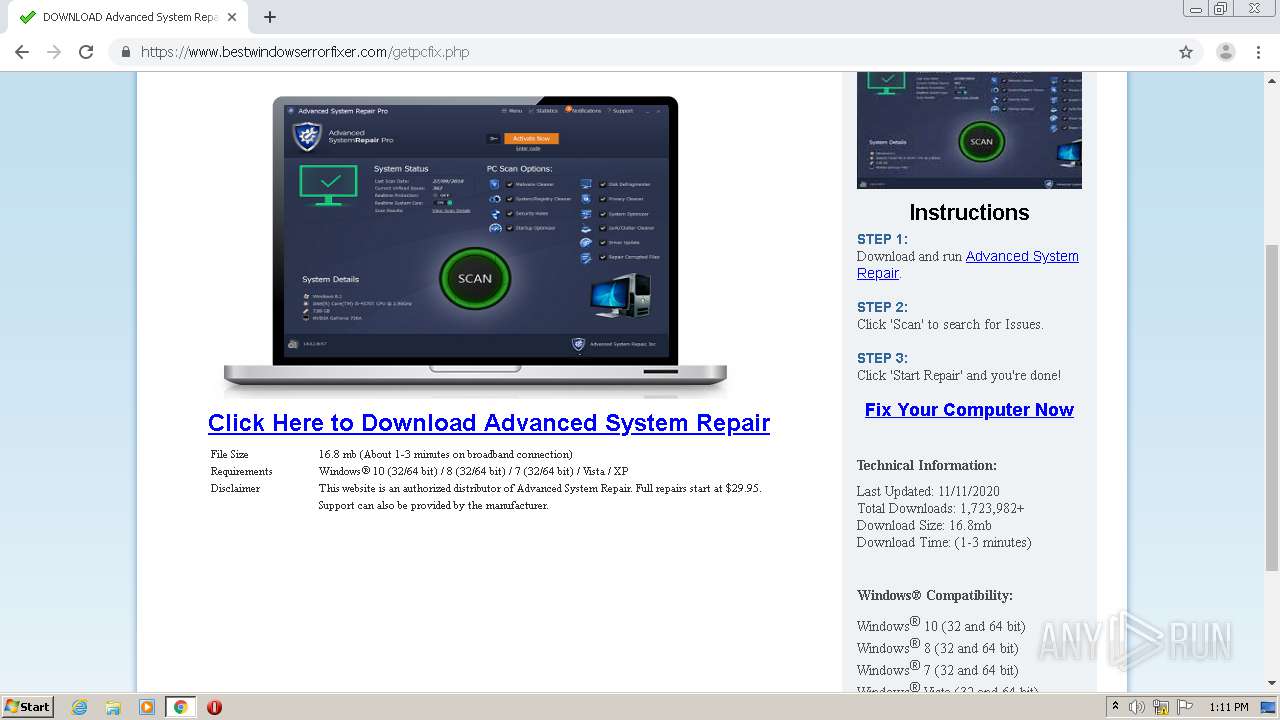This screenshot has width=1280, height=720.
Task: Click the network tray icon
Action: [x=1160, y=707]
